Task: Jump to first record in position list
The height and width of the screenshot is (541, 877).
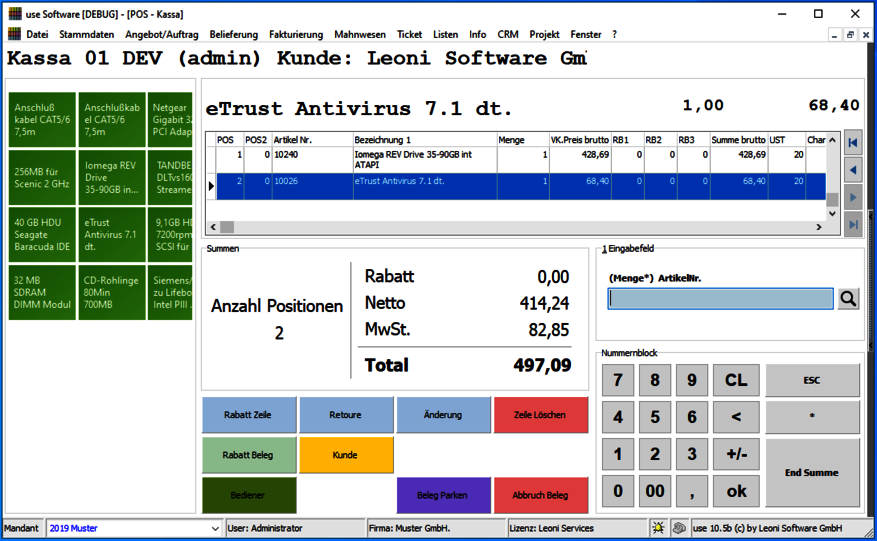Action: 853,143
